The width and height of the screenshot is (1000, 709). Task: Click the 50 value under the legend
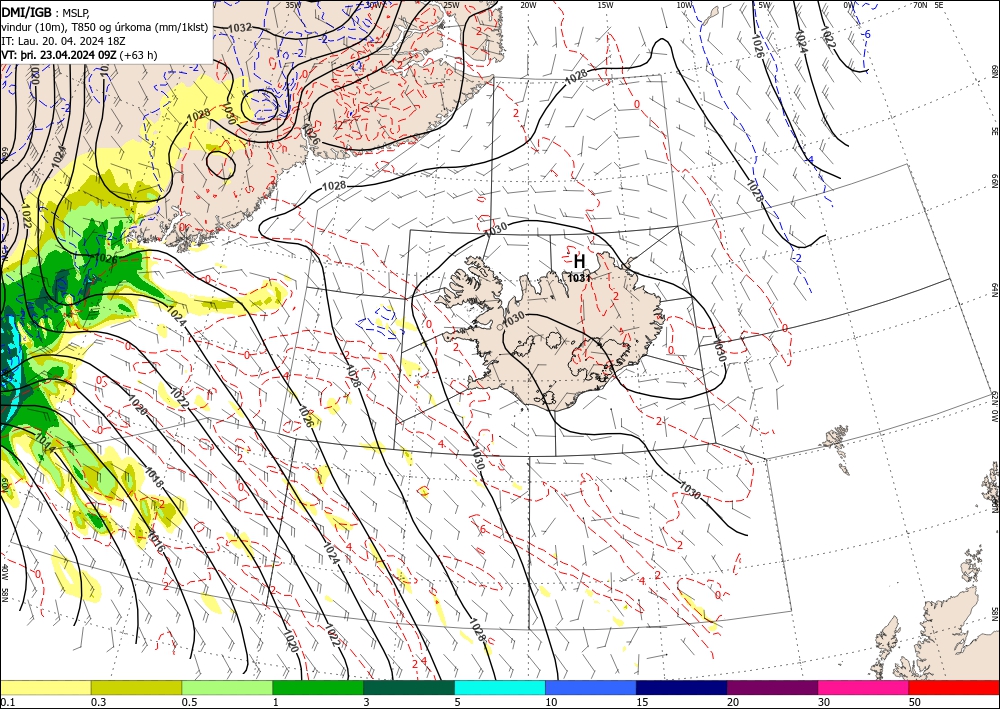[x=915, y=702]
